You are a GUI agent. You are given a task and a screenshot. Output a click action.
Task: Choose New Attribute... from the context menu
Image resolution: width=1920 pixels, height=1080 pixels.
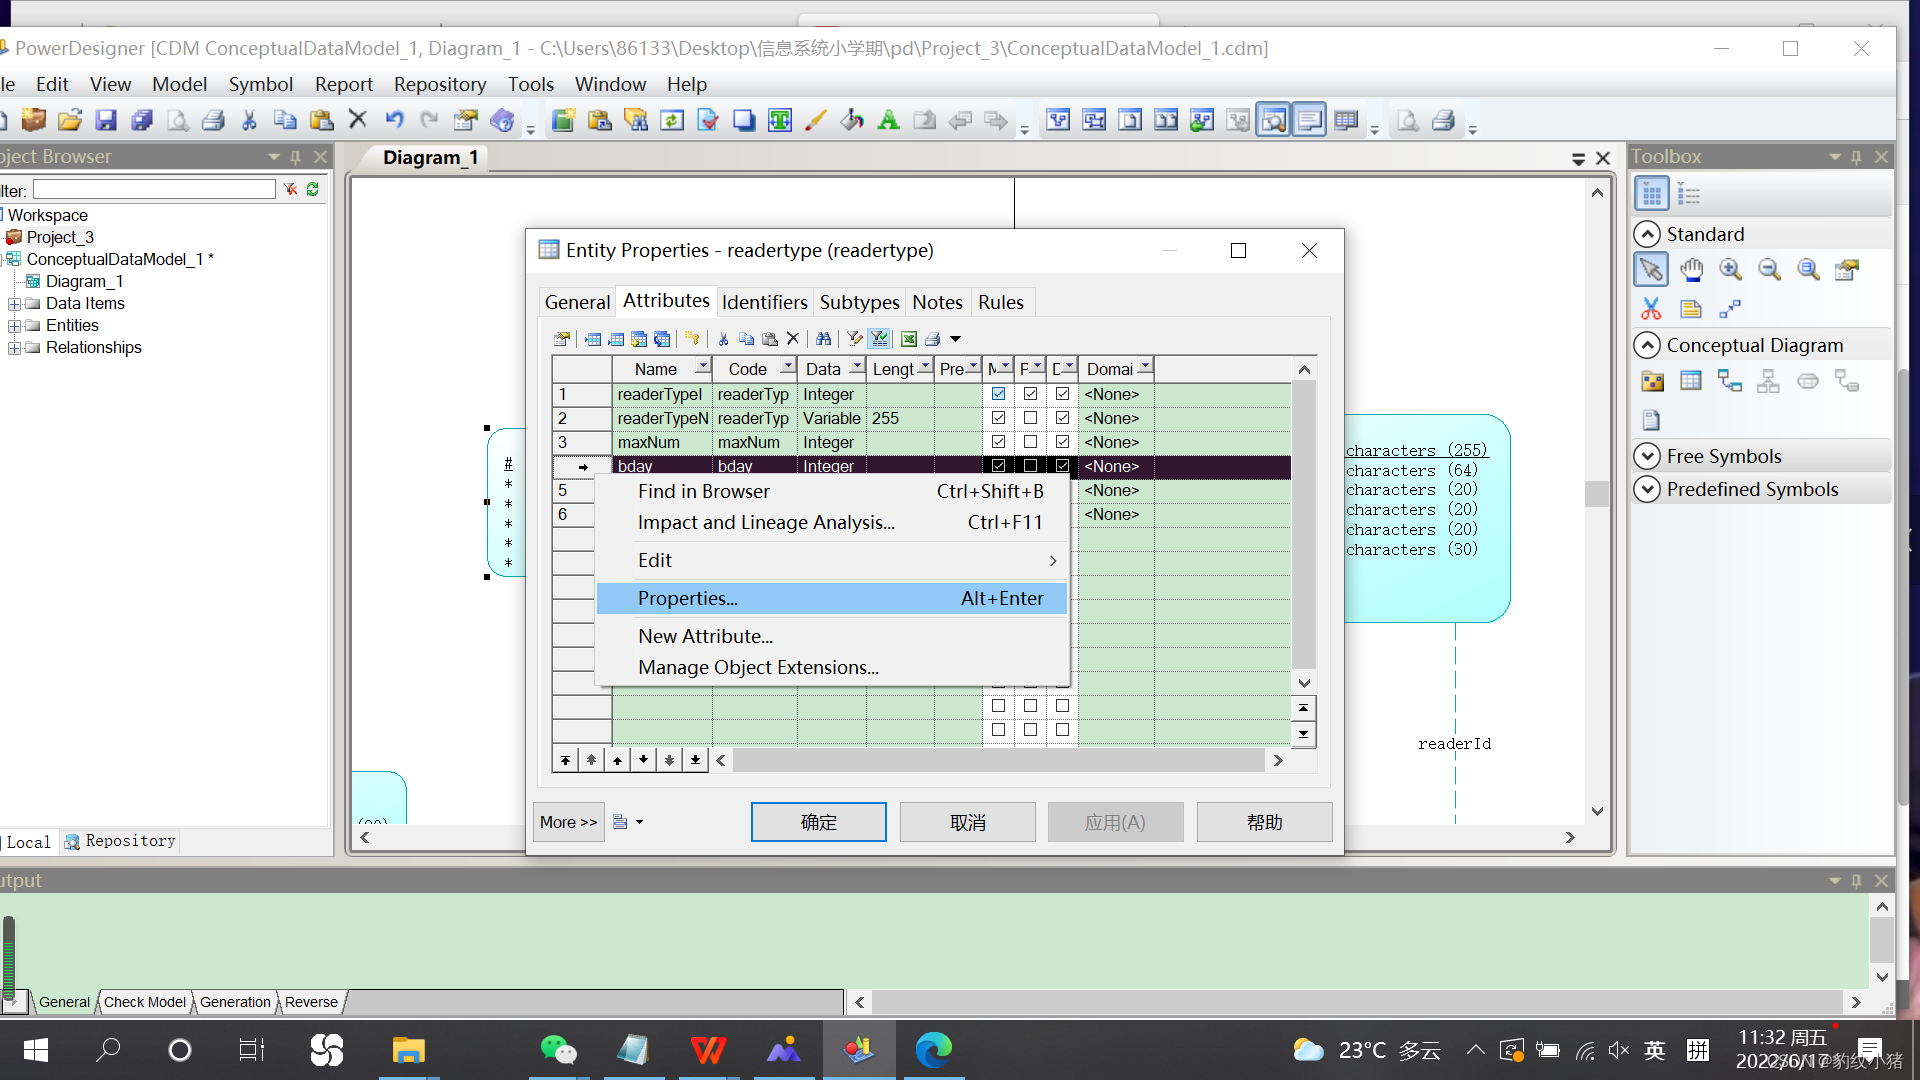(832, 636)
